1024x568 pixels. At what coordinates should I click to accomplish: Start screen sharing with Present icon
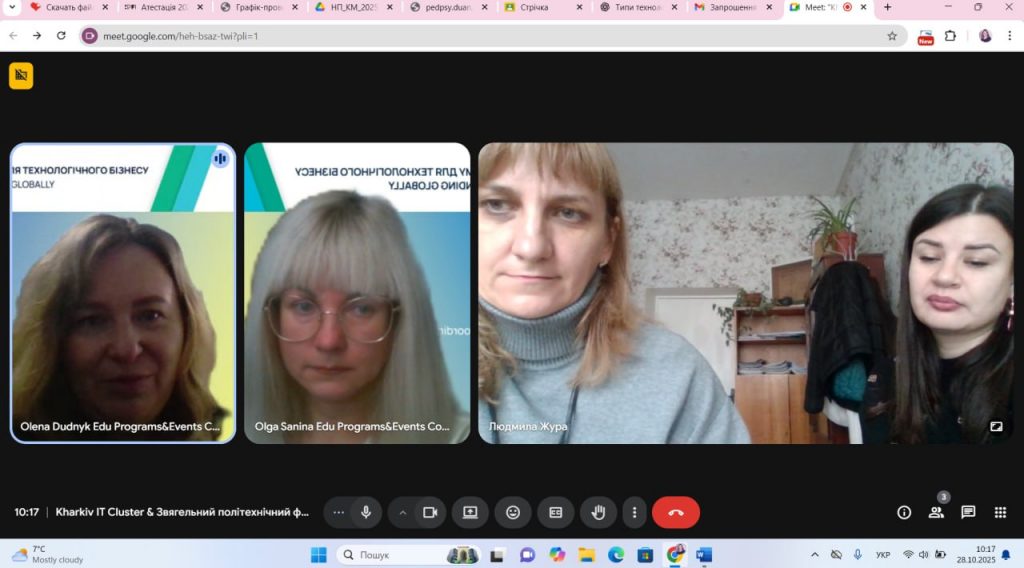[x=470, y=512]
